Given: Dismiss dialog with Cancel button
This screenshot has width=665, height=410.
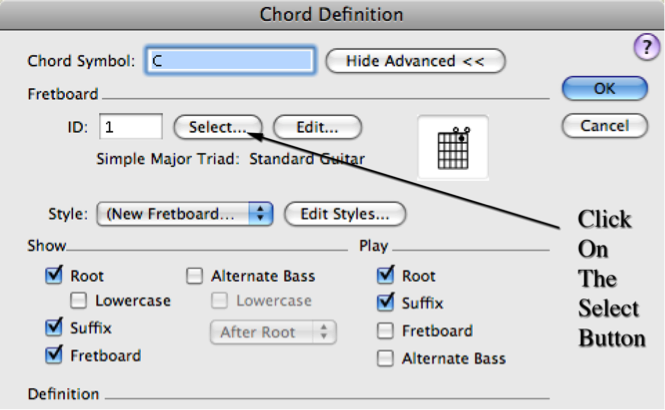Looking at the screenshot, I should click(x=605, y=126).
